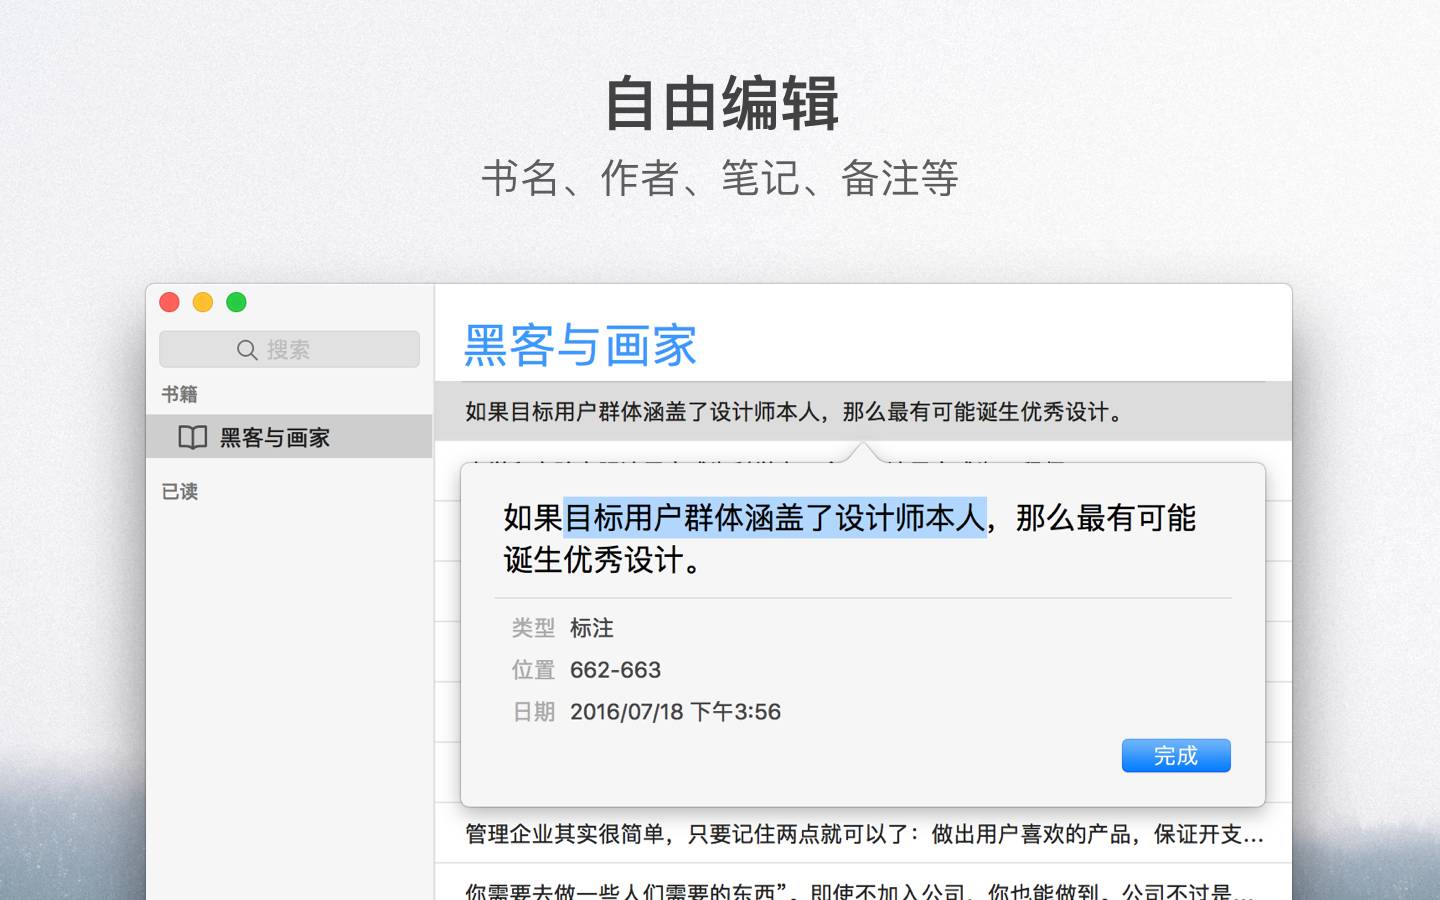Click the red close window button
This screenshot has width=1440, height=900.
[170, 302]
